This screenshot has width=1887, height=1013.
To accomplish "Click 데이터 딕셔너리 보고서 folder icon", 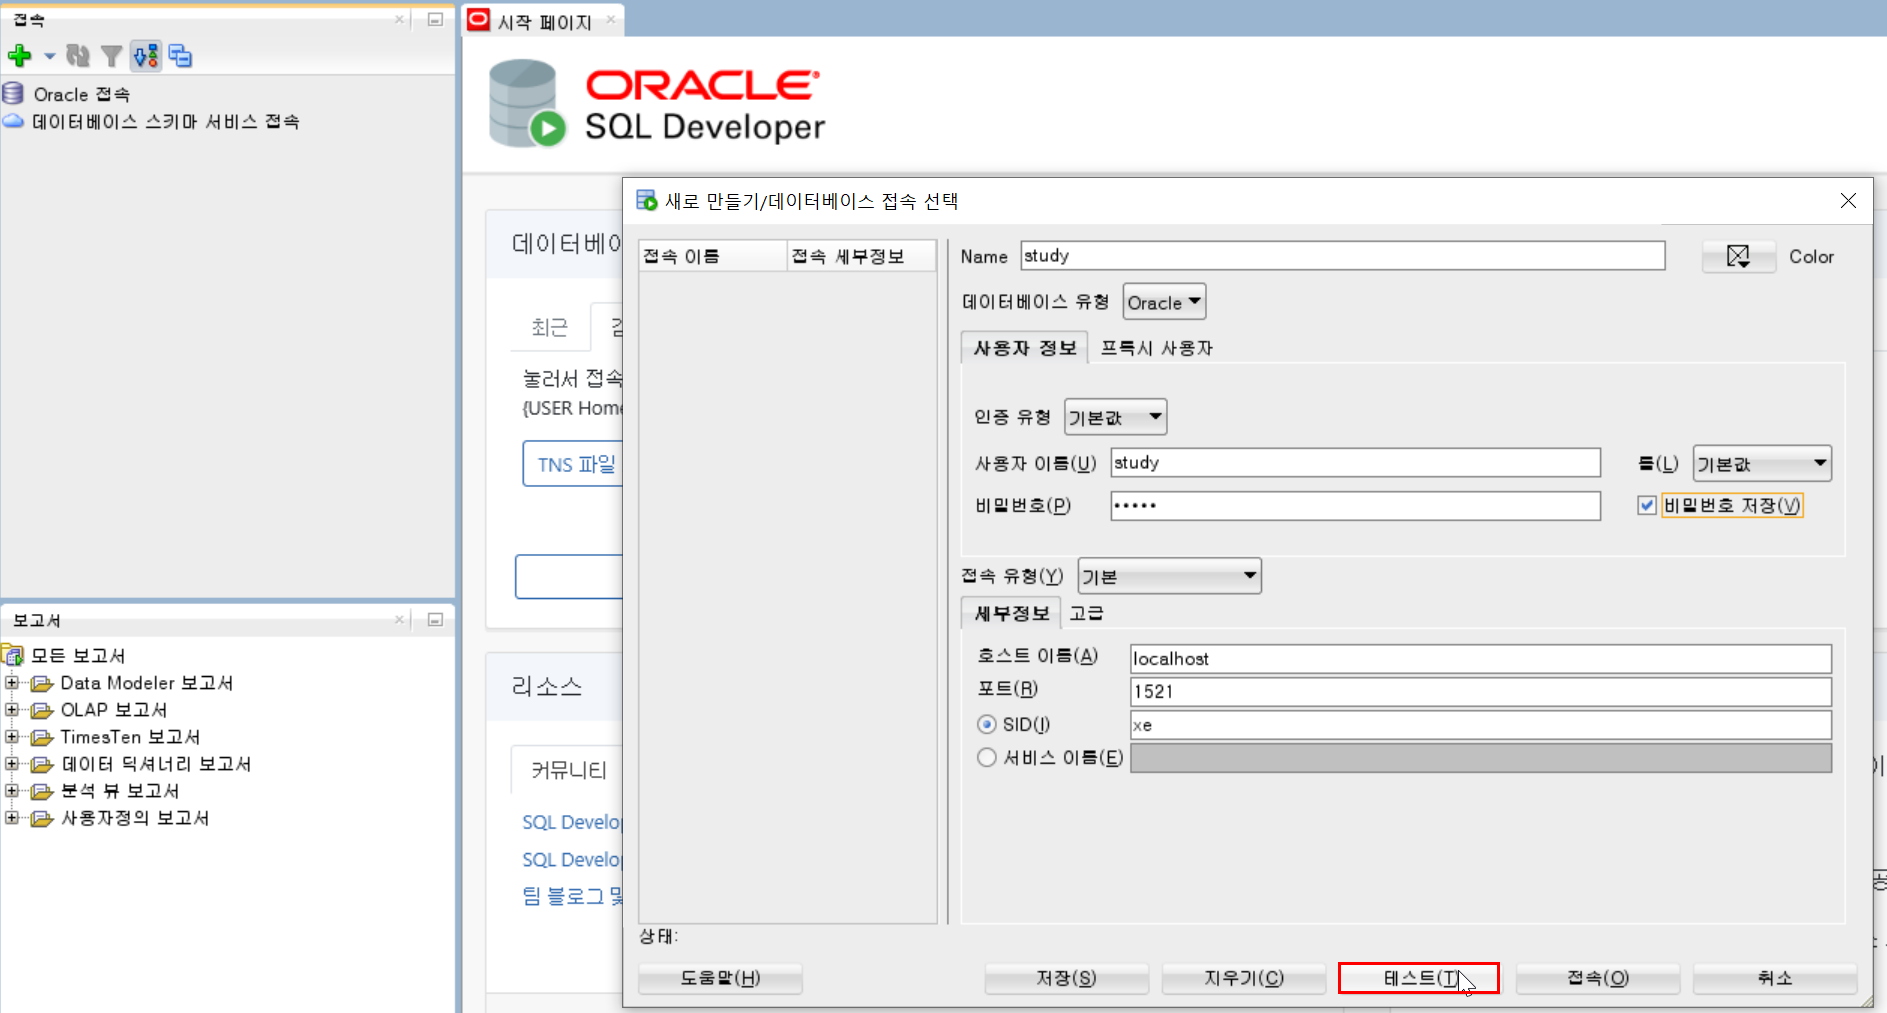I will point(42,764).
